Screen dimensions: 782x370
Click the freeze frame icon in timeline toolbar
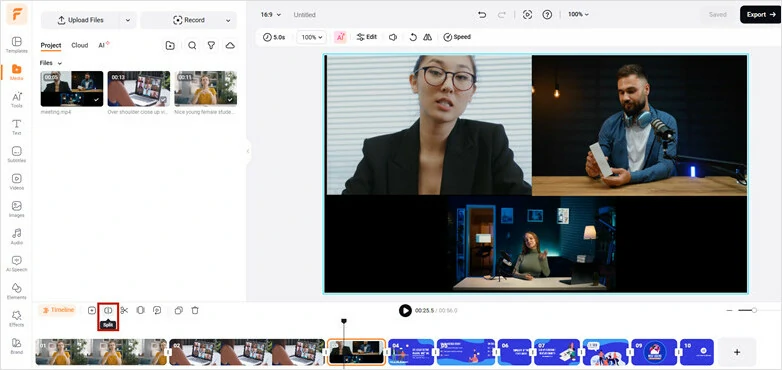pyautogui.click(x=141, y=310)
